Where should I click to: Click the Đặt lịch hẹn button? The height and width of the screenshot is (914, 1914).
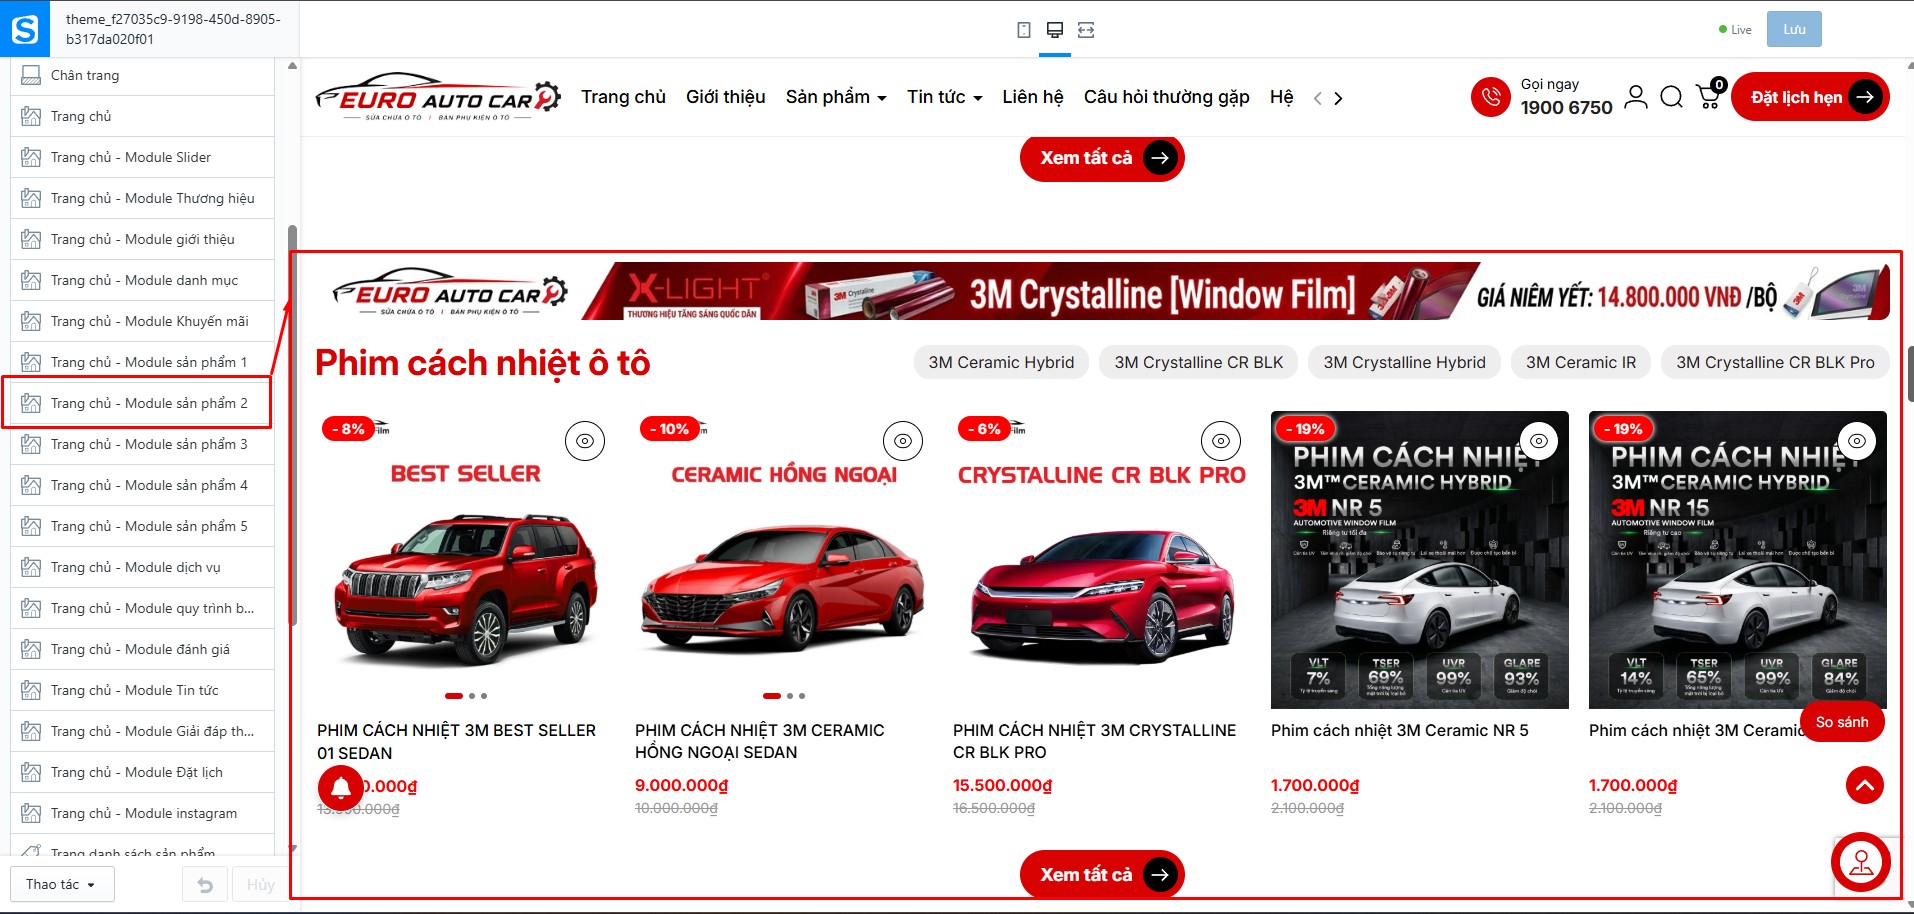tap(1810, 97)
